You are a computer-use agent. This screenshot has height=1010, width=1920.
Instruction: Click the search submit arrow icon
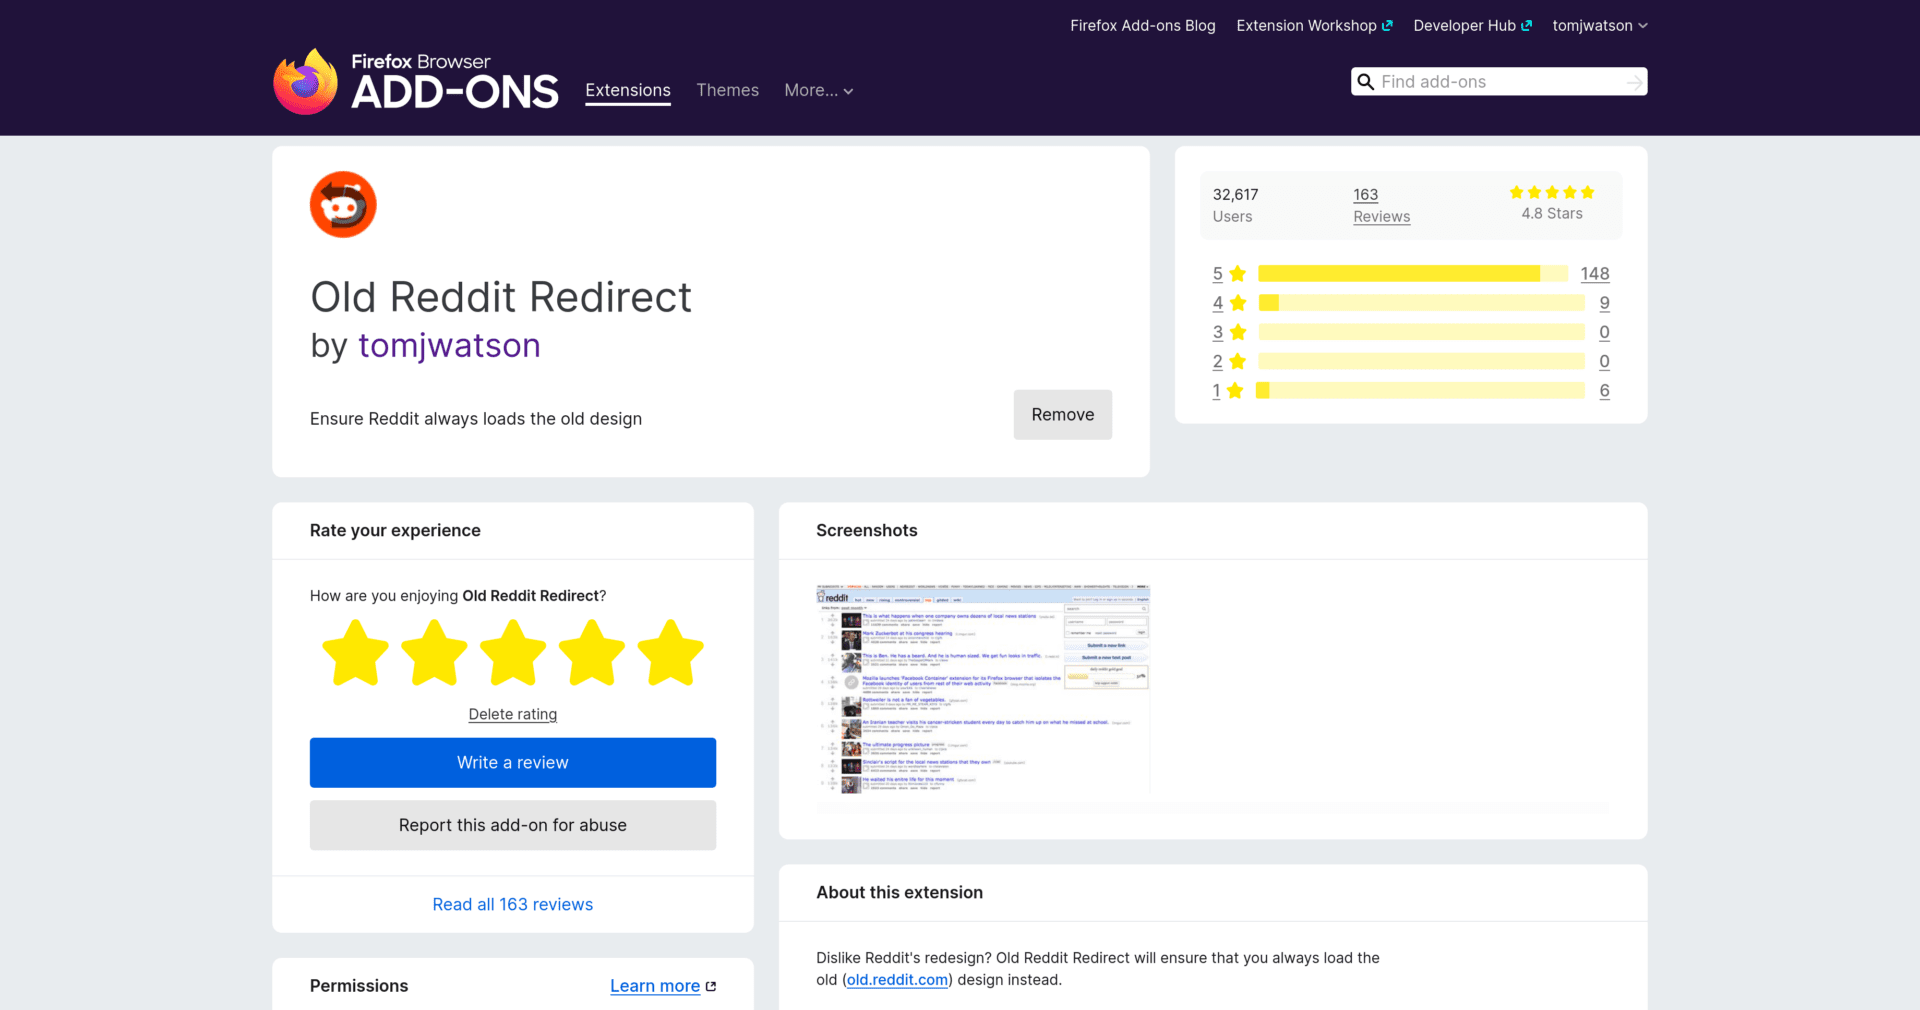click(x=1634, y=82)
